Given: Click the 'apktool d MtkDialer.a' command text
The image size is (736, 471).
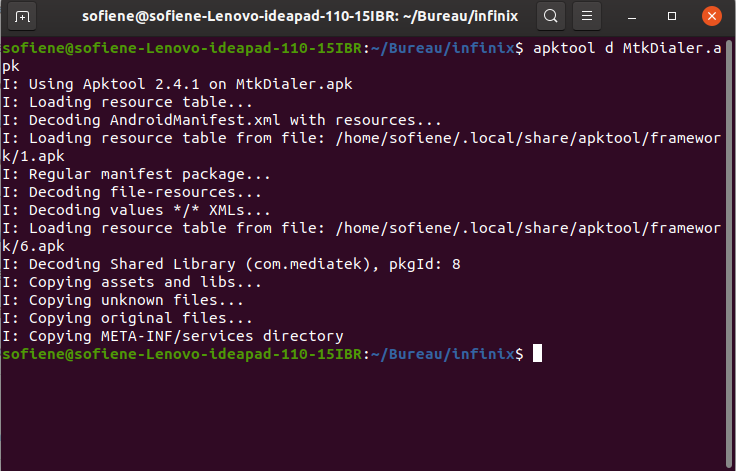Looking at the screenshot, I should [x=625, y=48].
